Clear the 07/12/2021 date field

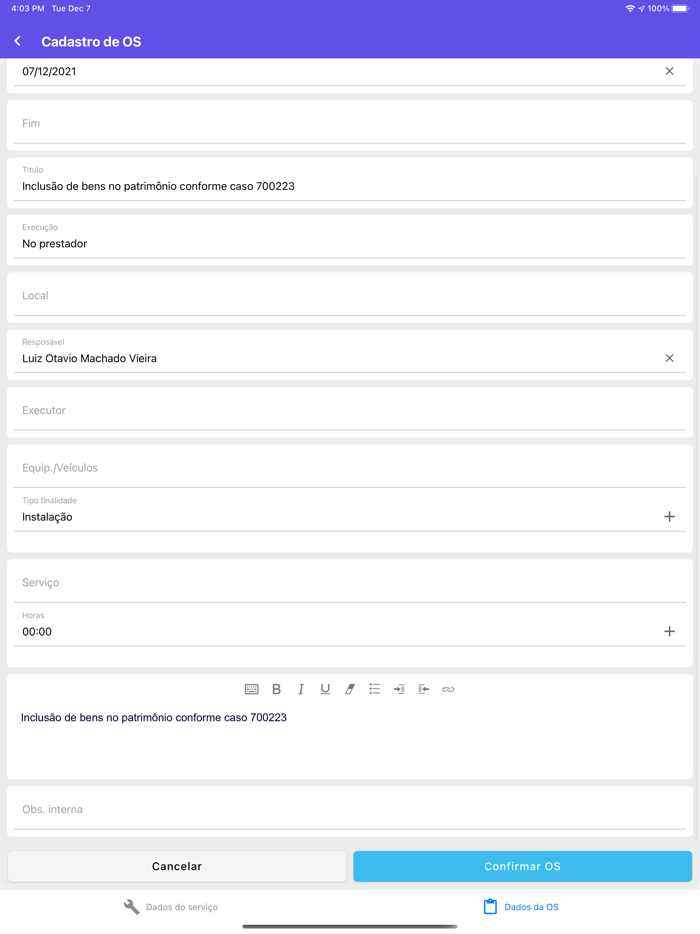pos(670,71)
